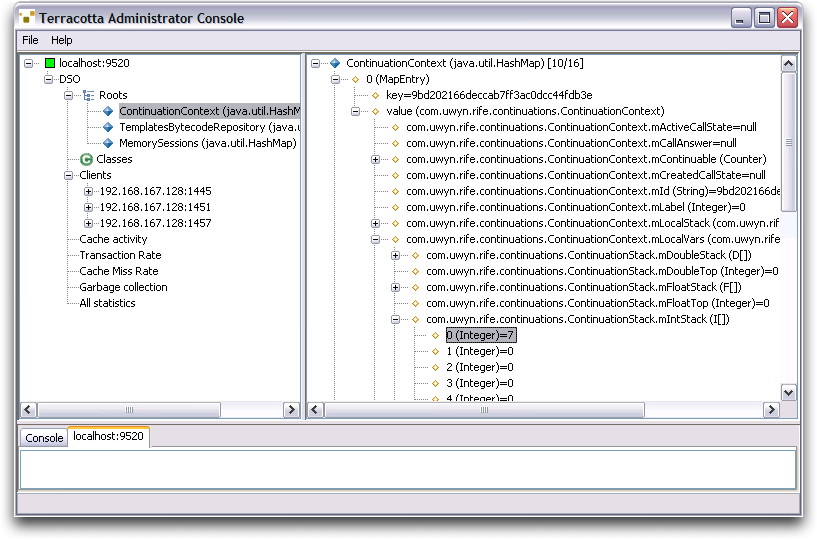Click right pane vertical scroll down arrow
The width and height of the screenshot is (817, 540).
pyautogui.click(x=788, y=392)
